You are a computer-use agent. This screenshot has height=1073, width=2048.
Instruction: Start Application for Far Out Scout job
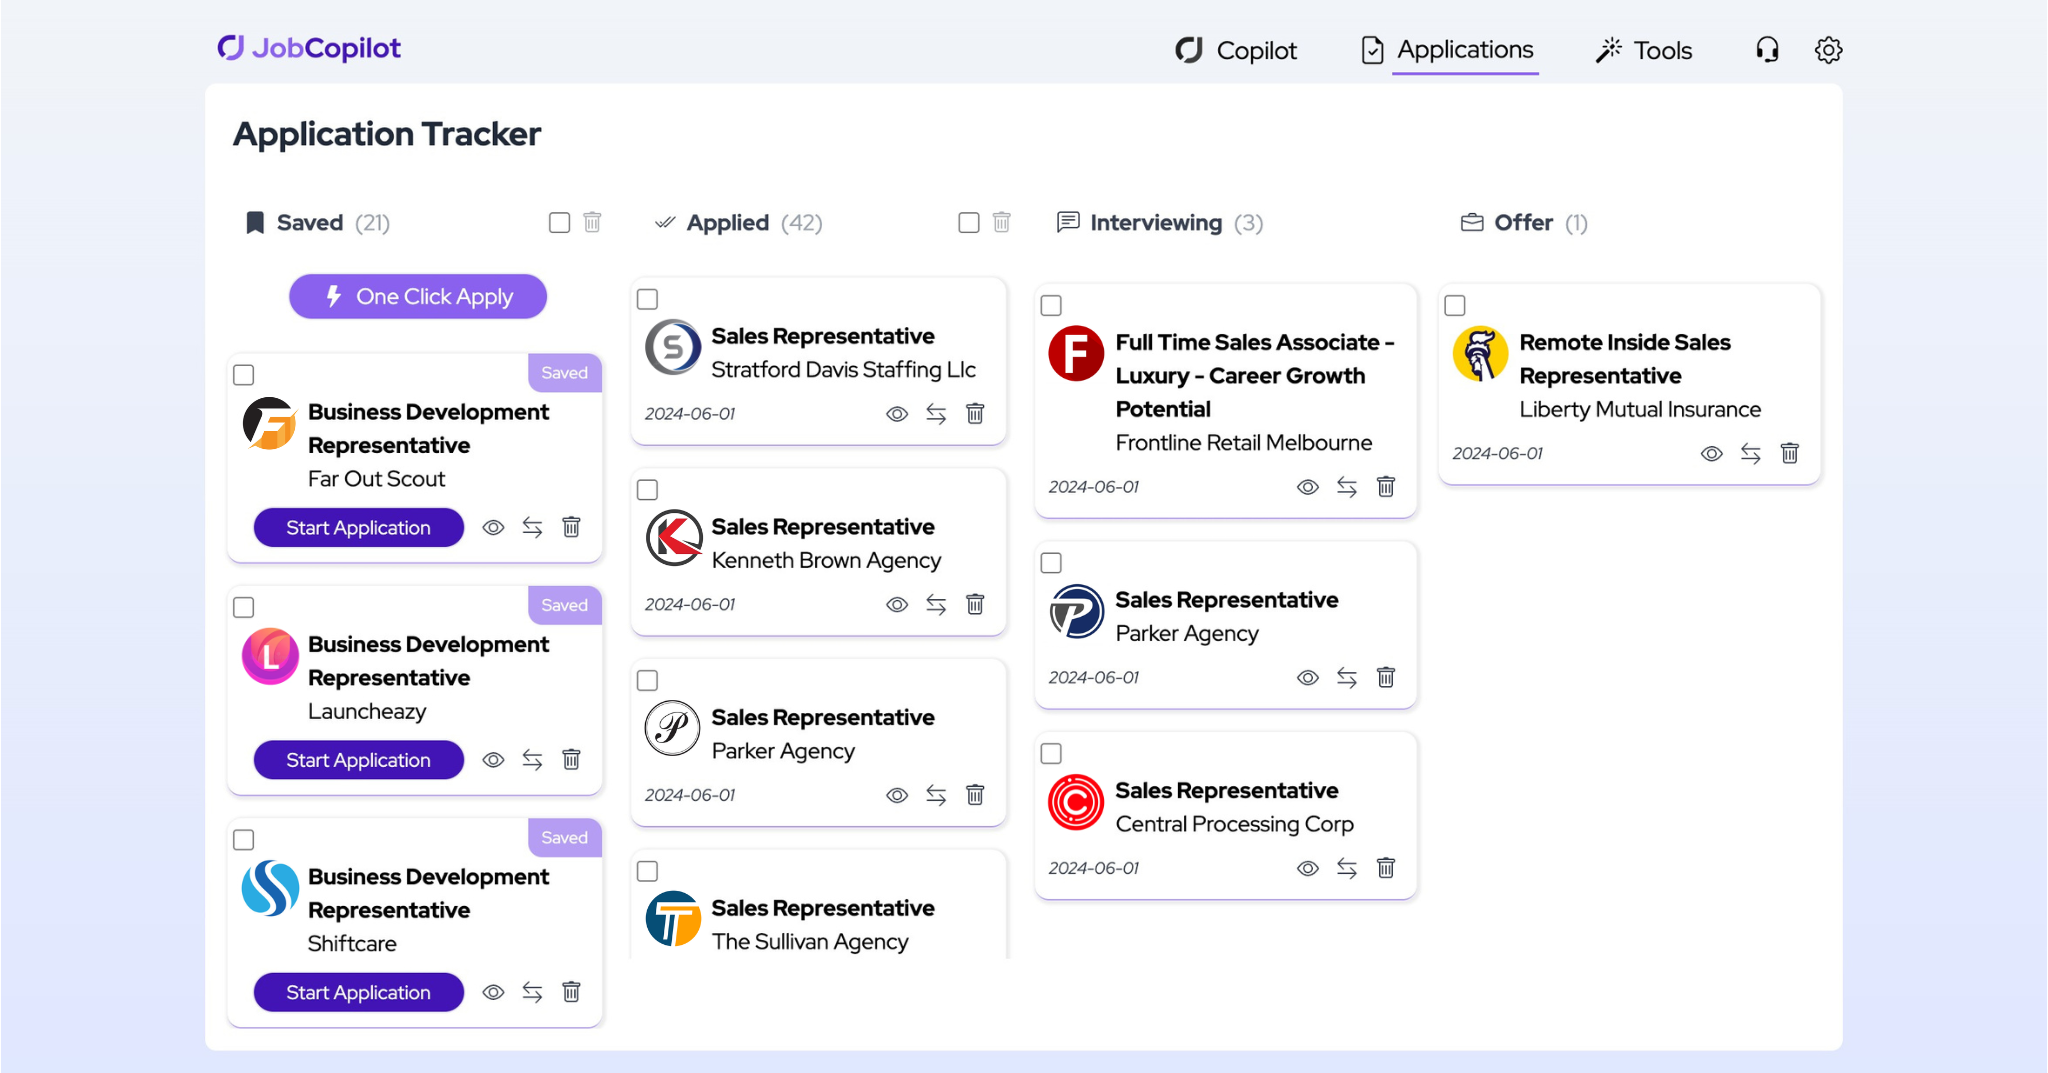click(x=357, y=527)
